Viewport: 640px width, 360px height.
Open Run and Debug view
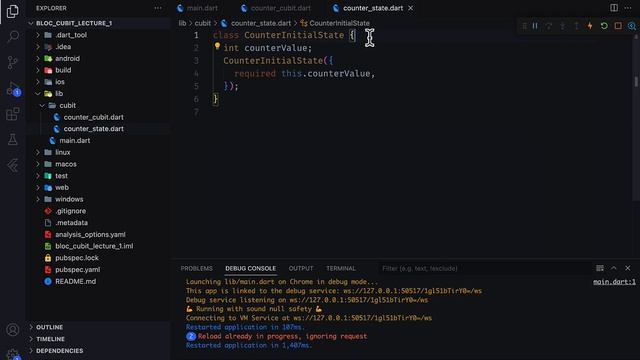click(x=13, y=88)
